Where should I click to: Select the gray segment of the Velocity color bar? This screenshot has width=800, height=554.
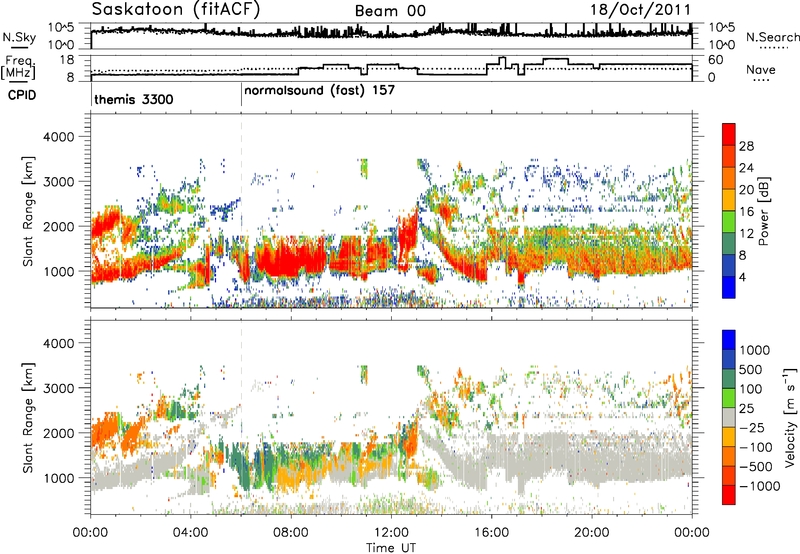pos(729,417)
